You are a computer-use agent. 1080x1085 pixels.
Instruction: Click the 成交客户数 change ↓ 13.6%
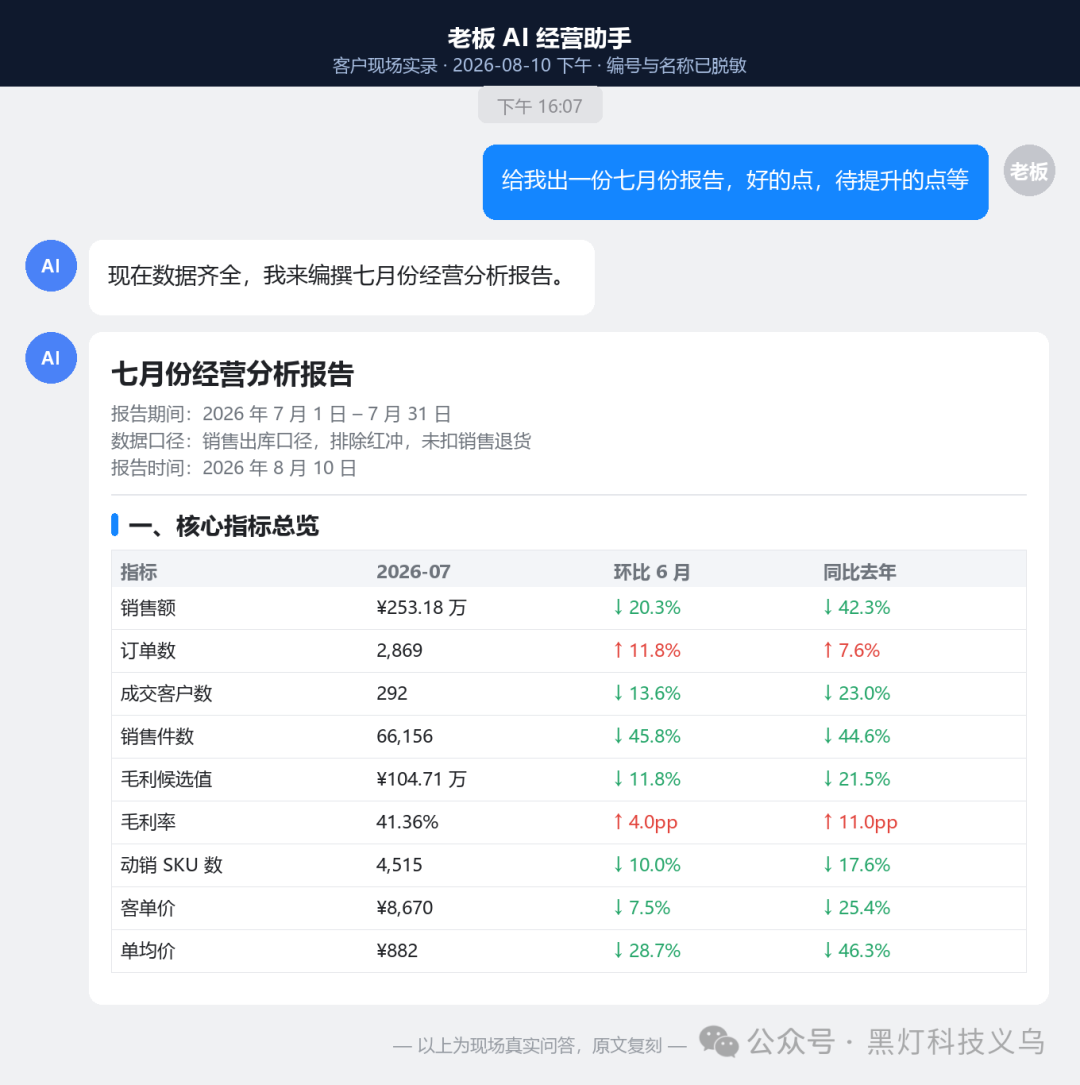(x=647, y=693)
